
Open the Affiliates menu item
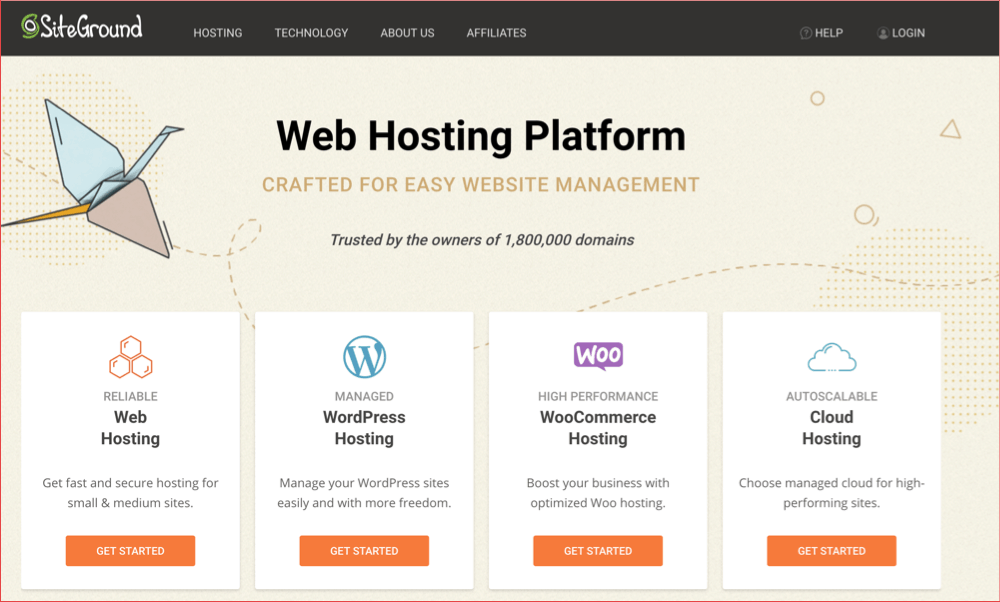496,33
